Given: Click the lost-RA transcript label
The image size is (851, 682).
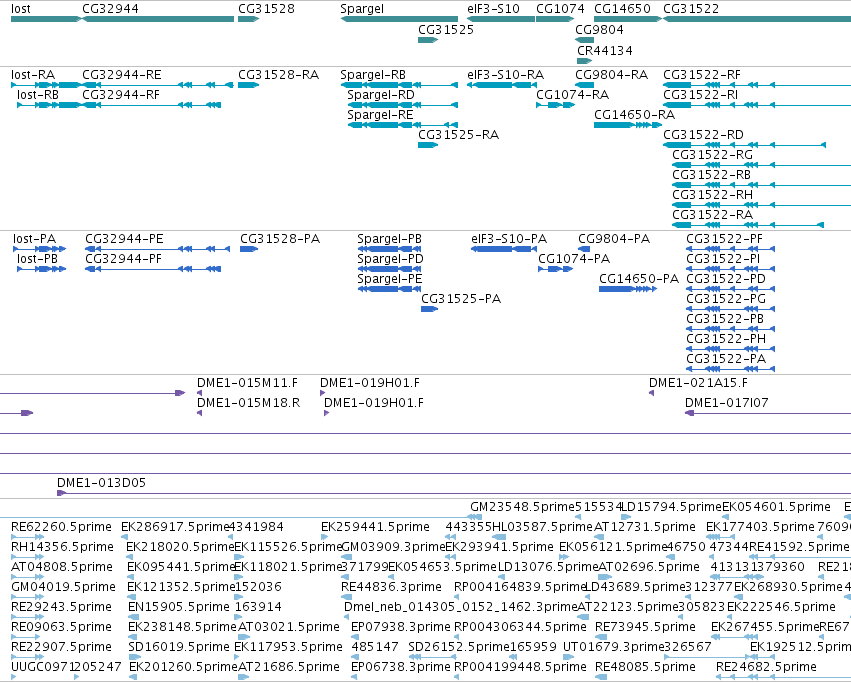Looking at the screenshot, I should coord(33,75).
